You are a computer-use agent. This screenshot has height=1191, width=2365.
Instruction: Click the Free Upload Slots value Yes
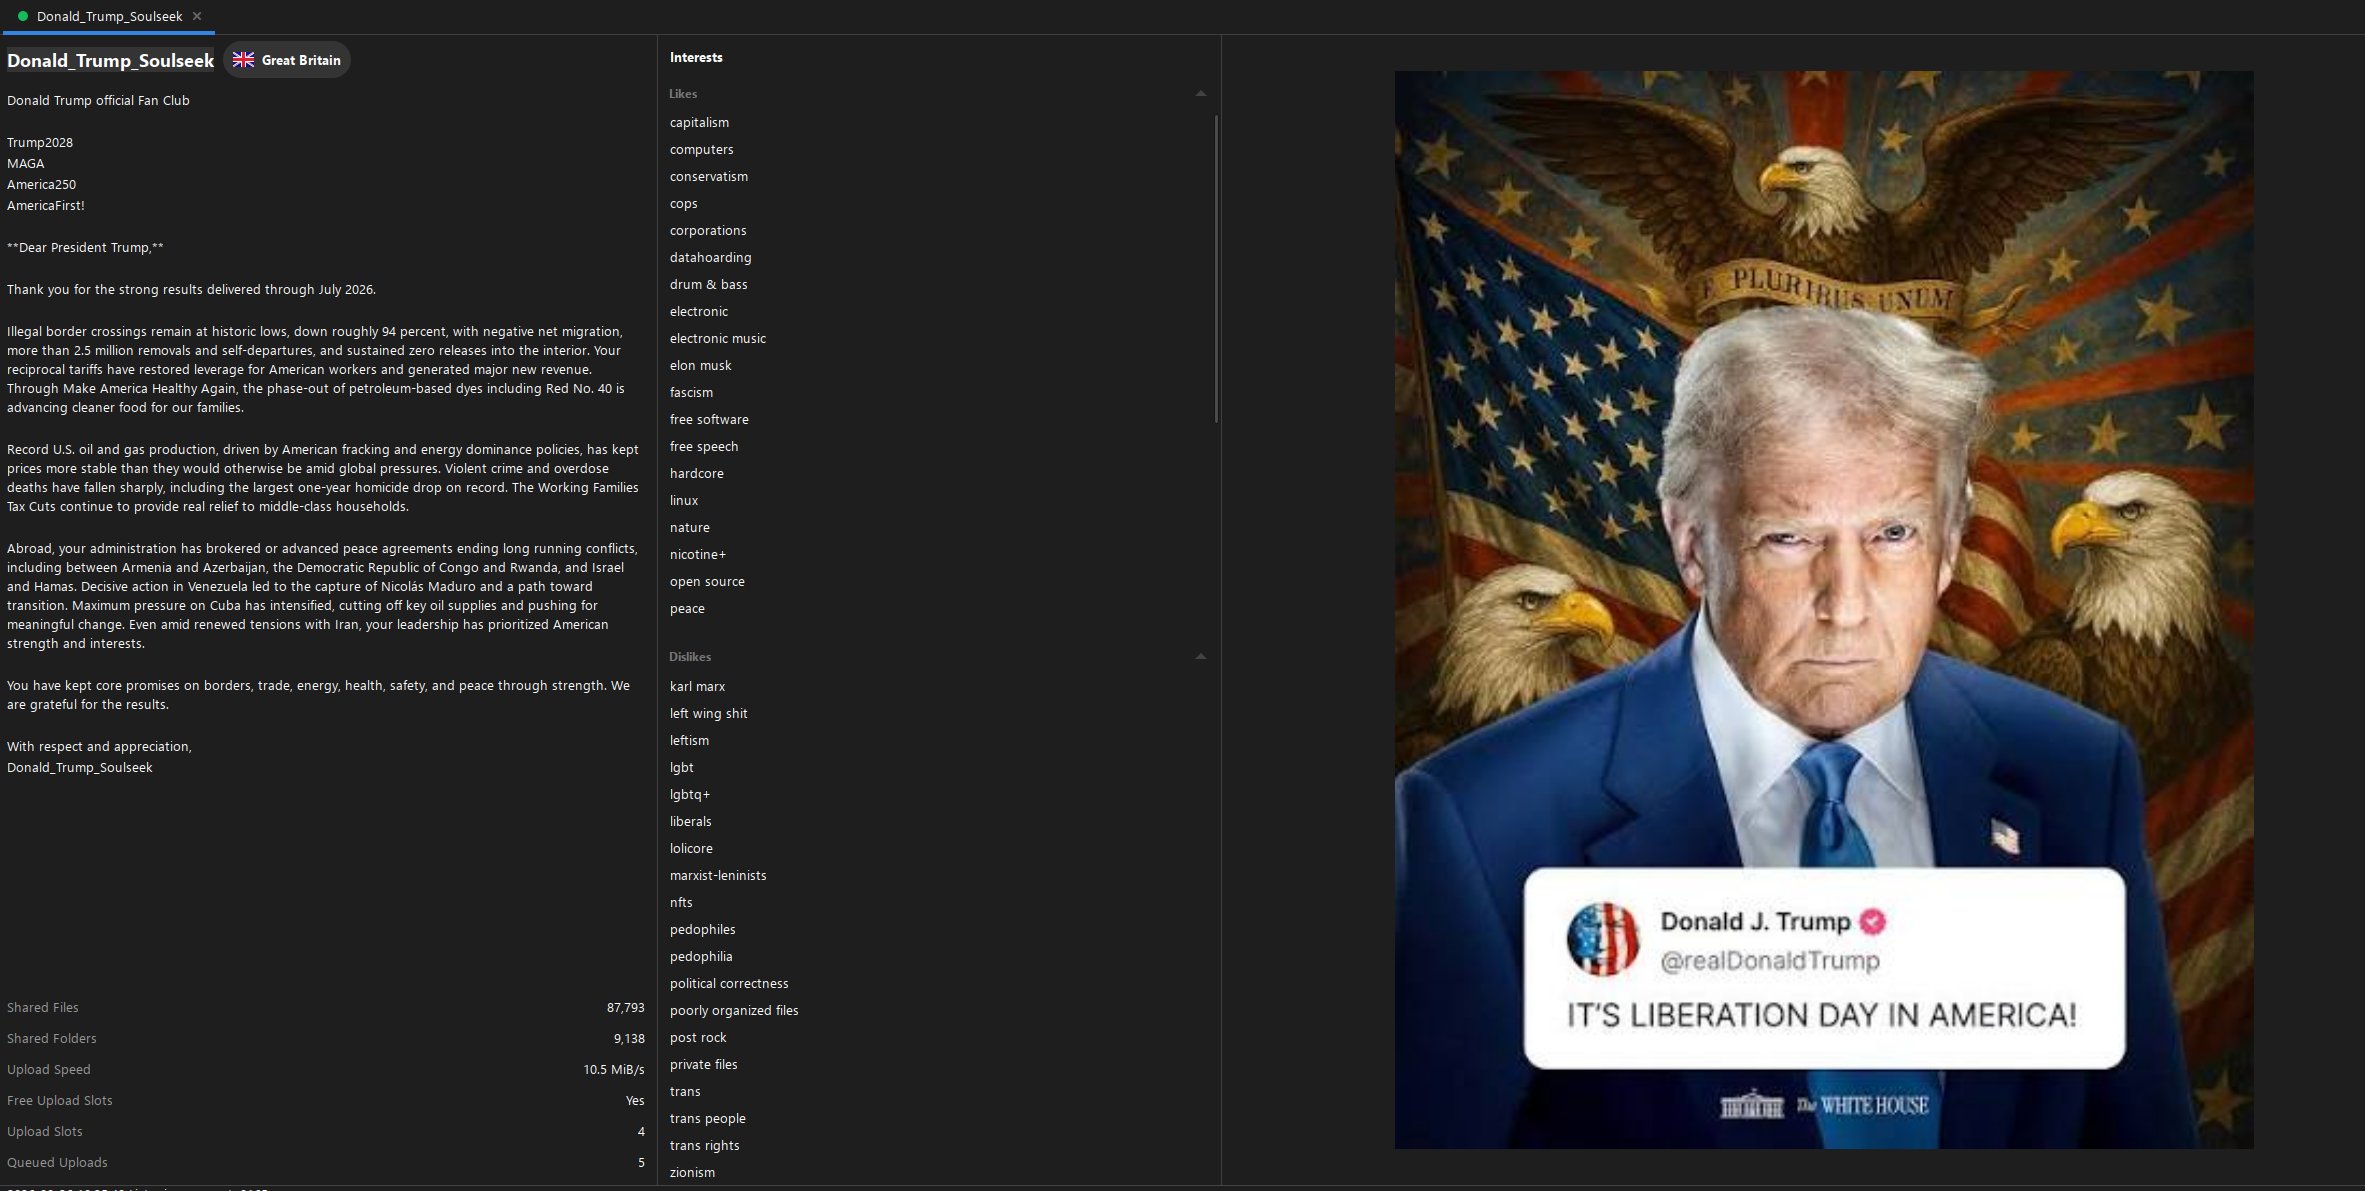(x=635, y=1100)
